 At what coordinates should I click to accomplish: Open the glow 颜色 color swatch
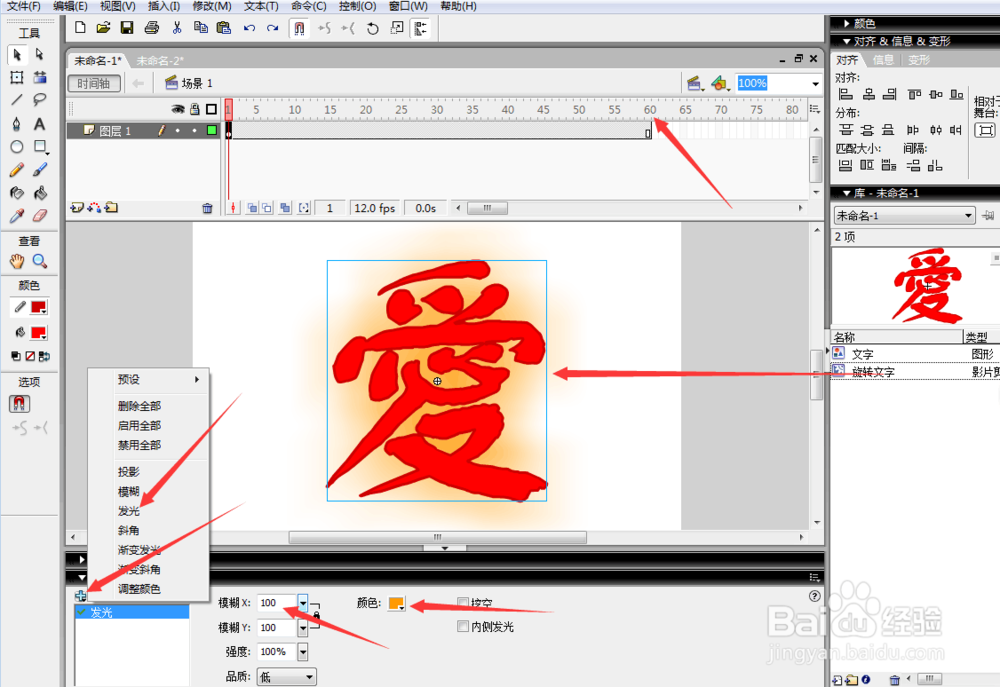click(395, 604)
